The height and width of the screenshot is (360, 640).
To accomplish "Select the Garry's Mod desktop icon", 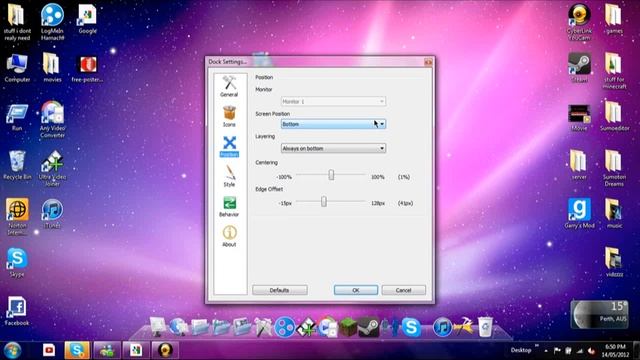I will click(x=579, y=214).
